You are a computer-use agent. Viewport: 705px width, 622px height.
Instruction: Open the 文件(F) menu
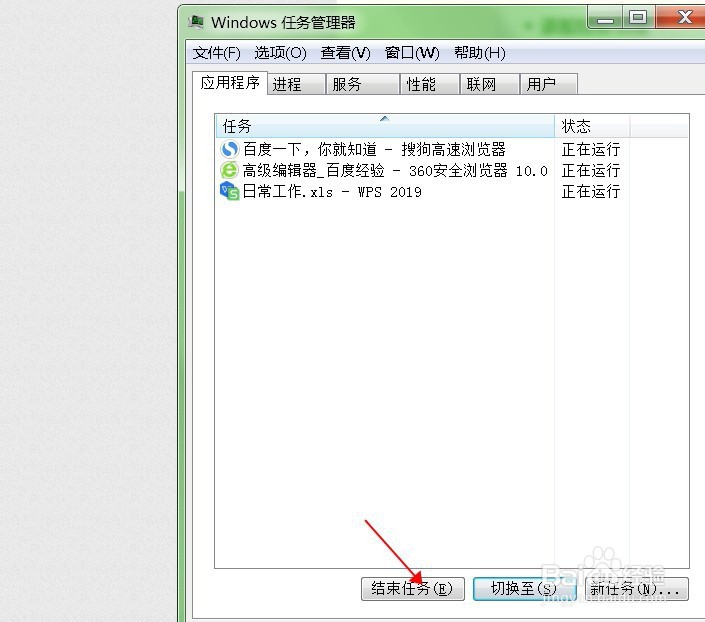pos(216,53)
